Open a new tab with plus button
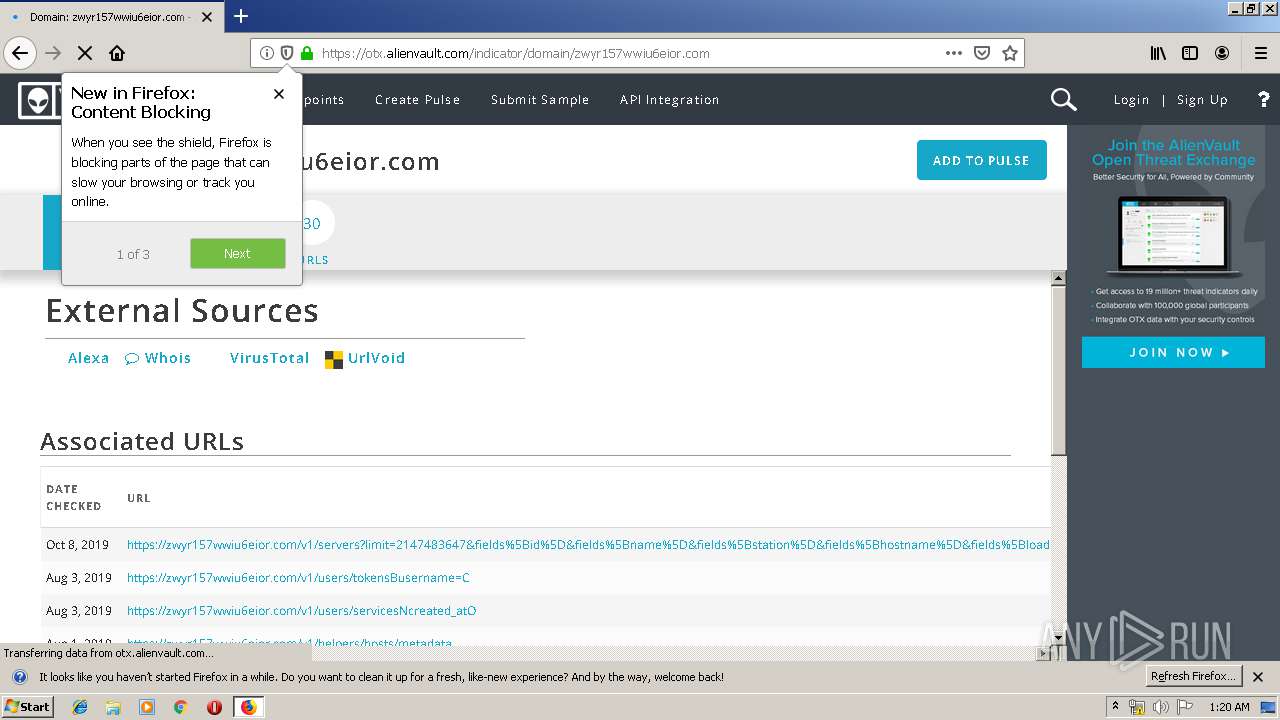Viewport: 1280px width, 720px height. tap(241, 16)
